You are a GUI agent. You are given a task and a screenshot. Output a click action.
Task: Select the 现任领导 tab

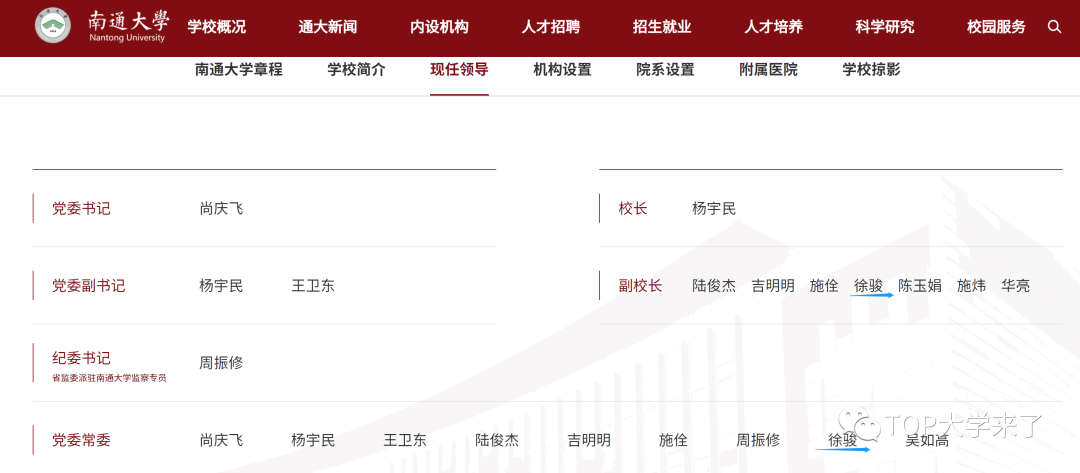click(x=459, y=70)
